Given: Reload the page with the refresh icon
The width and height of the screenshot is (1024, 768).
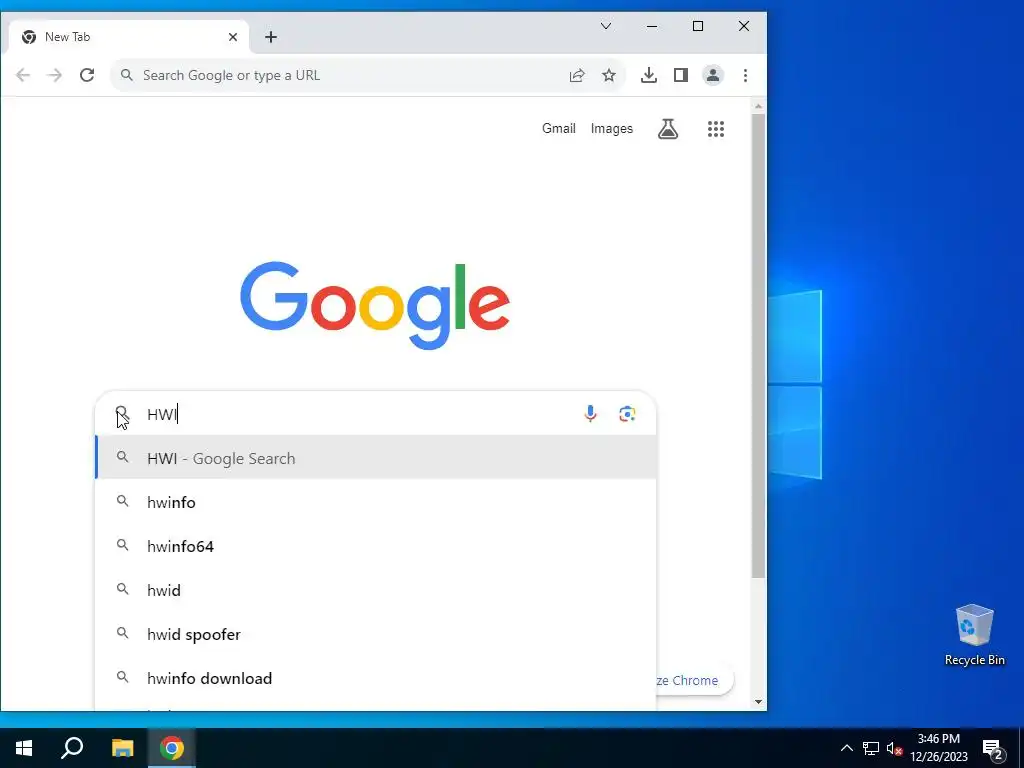Looking at the screenshot, I should 87,75.
